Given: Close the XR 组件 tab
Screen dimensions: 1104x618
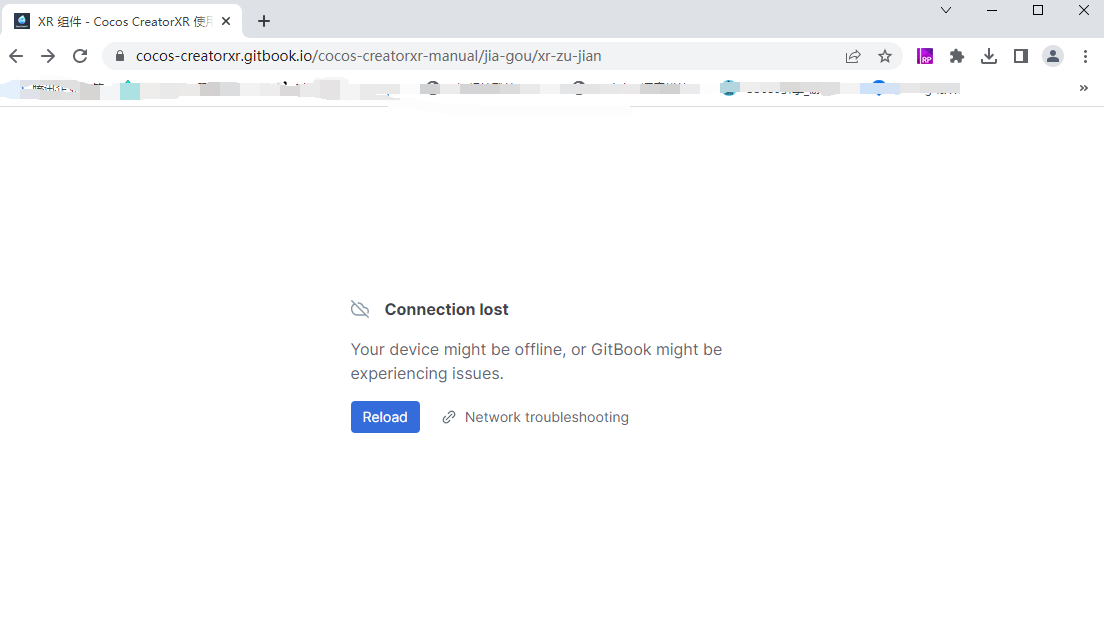Looking at the screenshot, I should 226,21.
